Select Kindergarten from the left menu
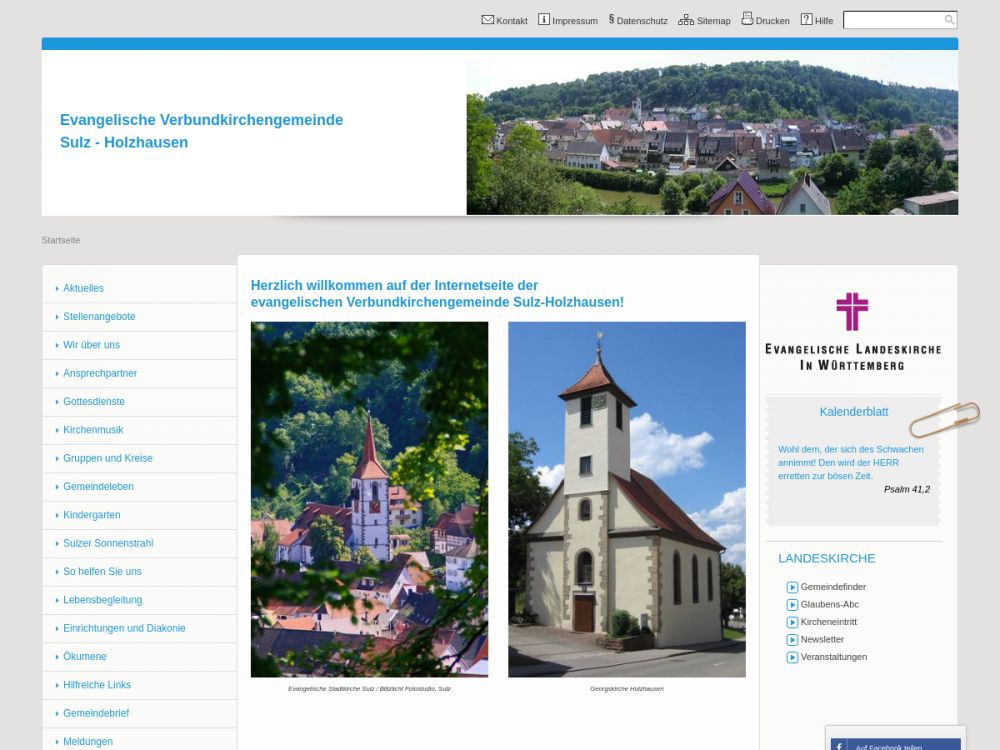 click(x=91, y=515)
